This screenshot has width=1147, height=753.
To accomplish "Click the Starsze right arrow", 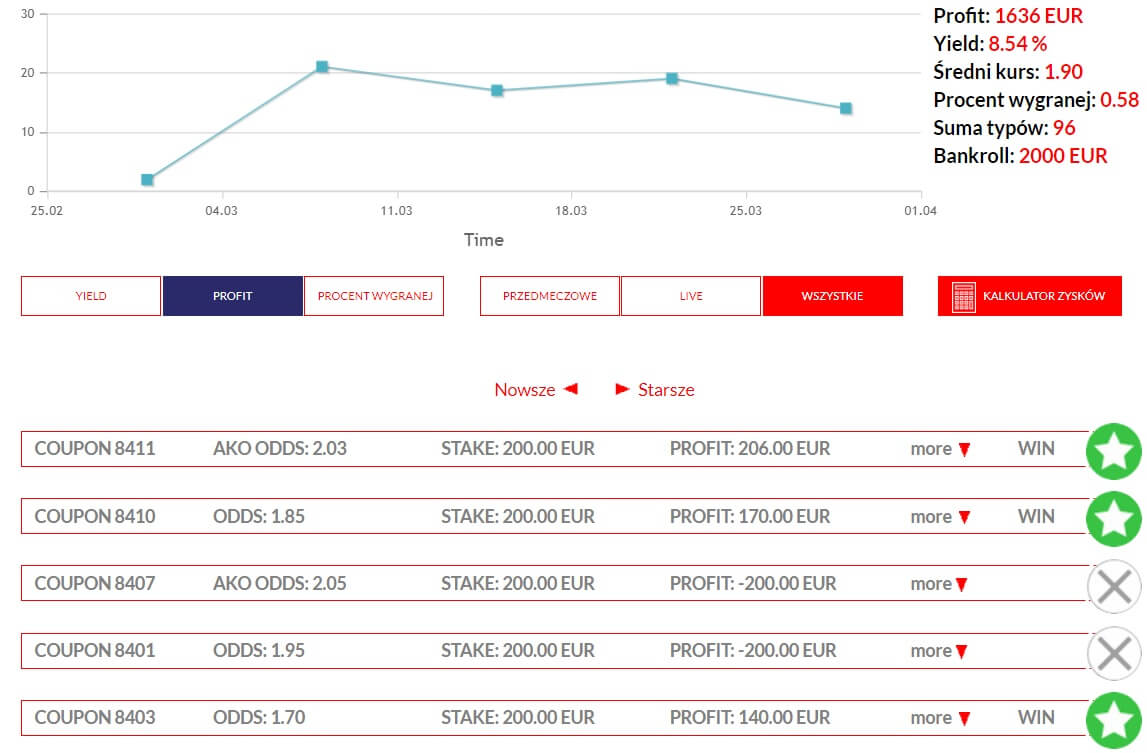I will tap(622, 389).
